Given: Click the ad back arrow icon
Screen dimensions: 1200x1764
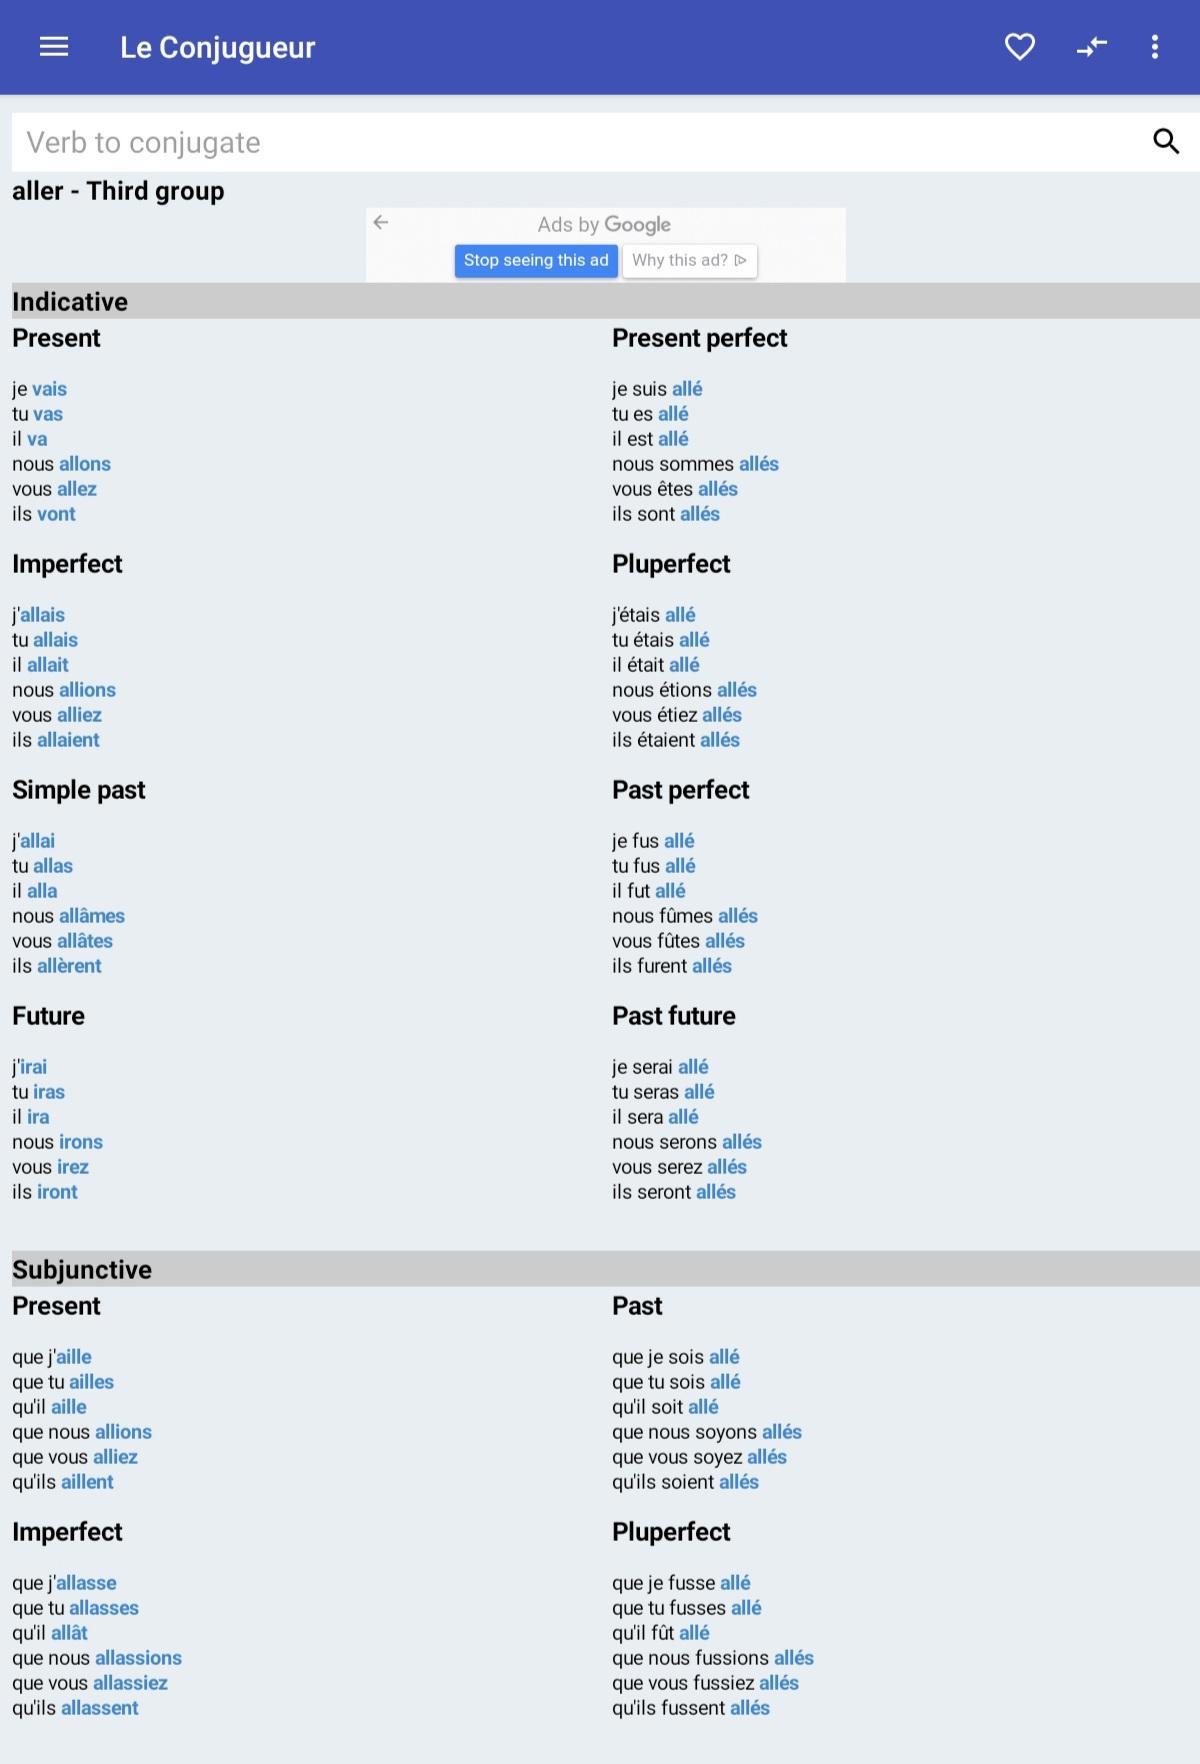Looking at the screenshot, I should 381,222.
